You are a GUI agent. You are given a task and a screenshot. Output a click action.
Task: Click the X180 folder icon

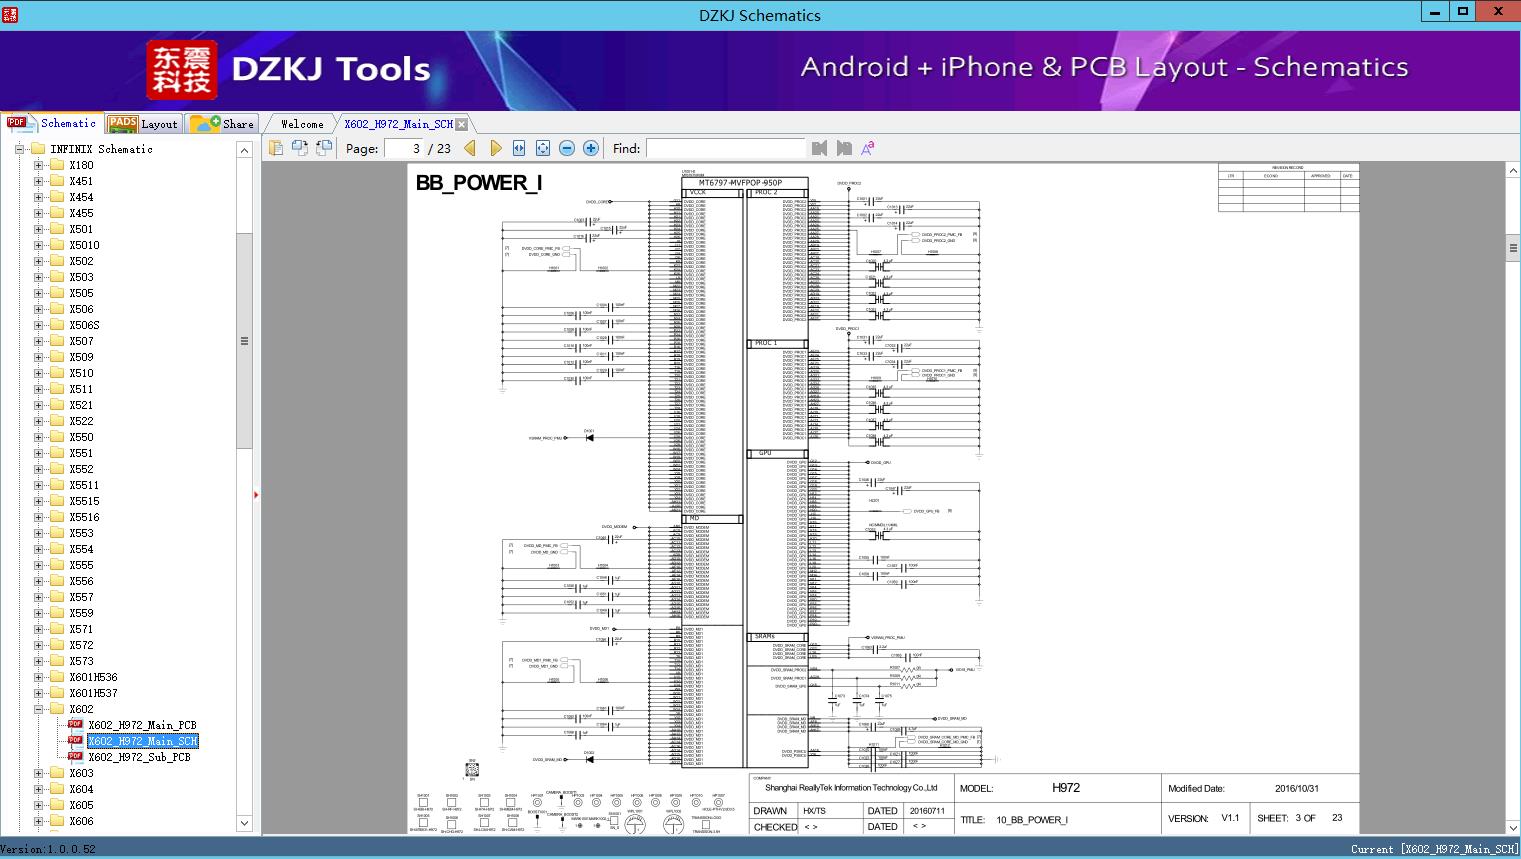click(x=57, y=165)
